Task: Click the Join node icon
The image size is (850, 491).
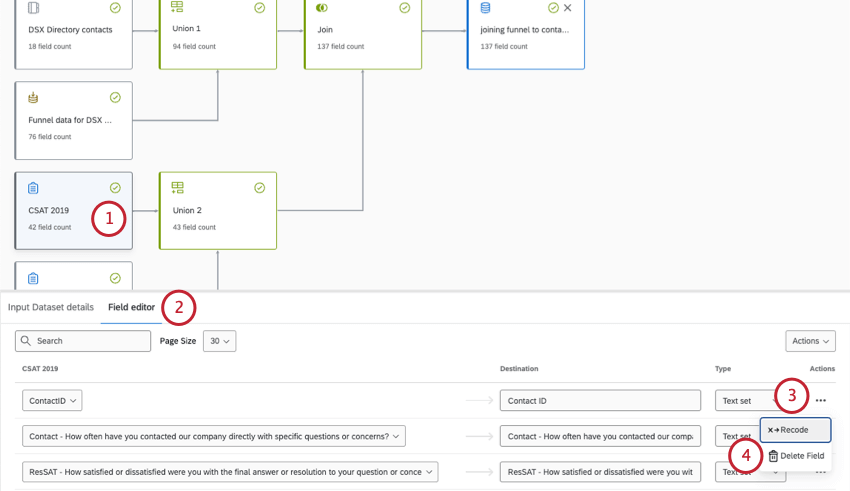Action: coord(322,8)
